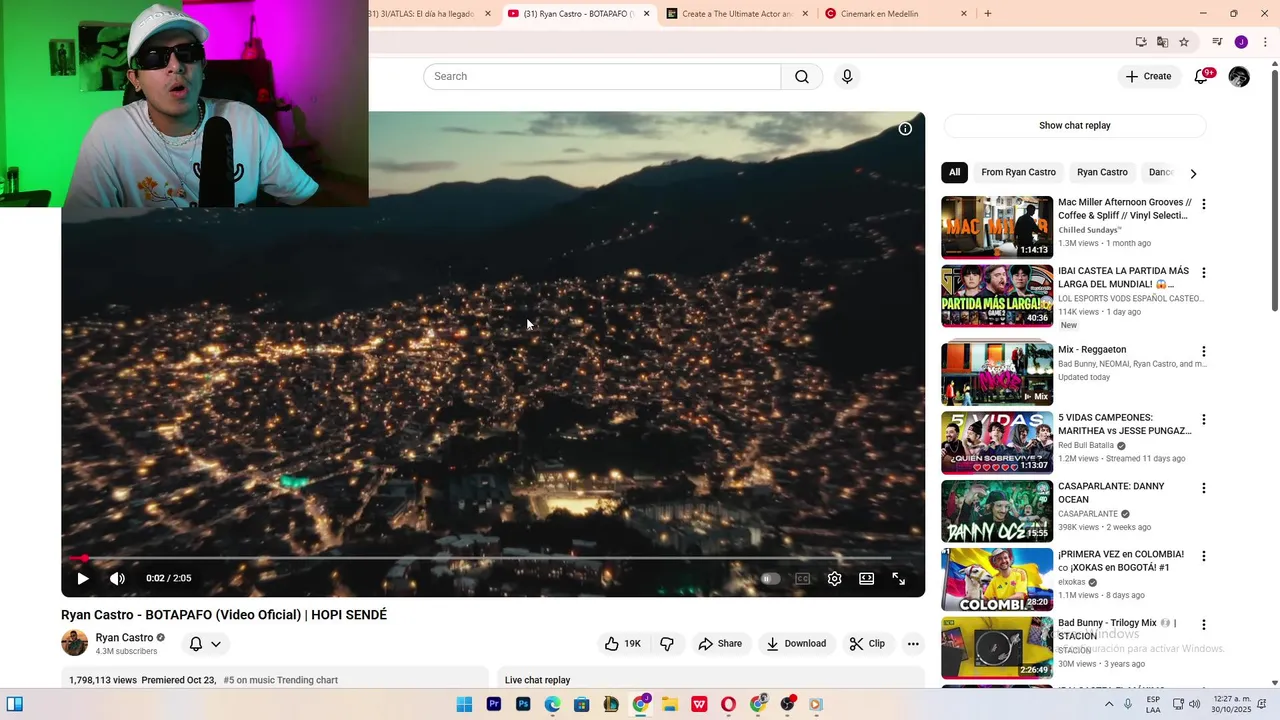Open options for Bad Bunny Trilogy Mix
1280x720 pixels.
click(x=1204, y=624)
